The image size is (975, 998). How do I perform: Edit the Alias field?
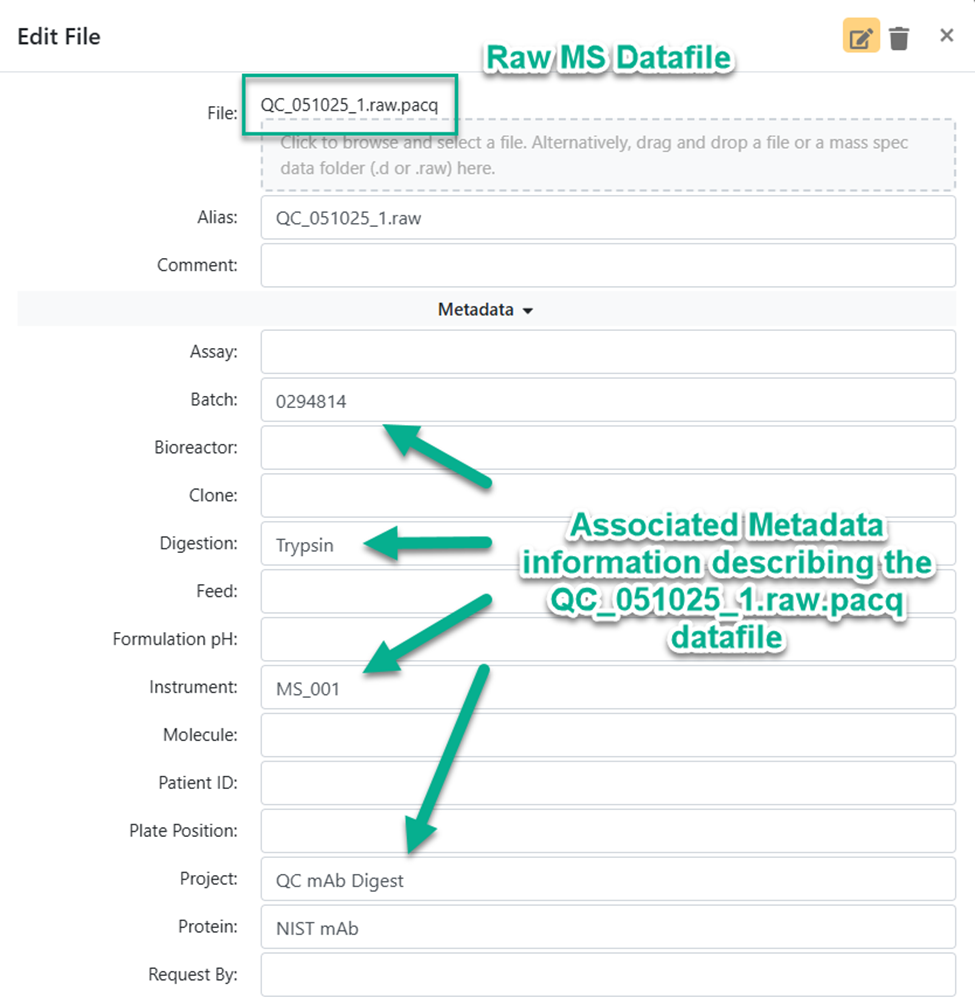pyautogui.click(x=608, y=218)
